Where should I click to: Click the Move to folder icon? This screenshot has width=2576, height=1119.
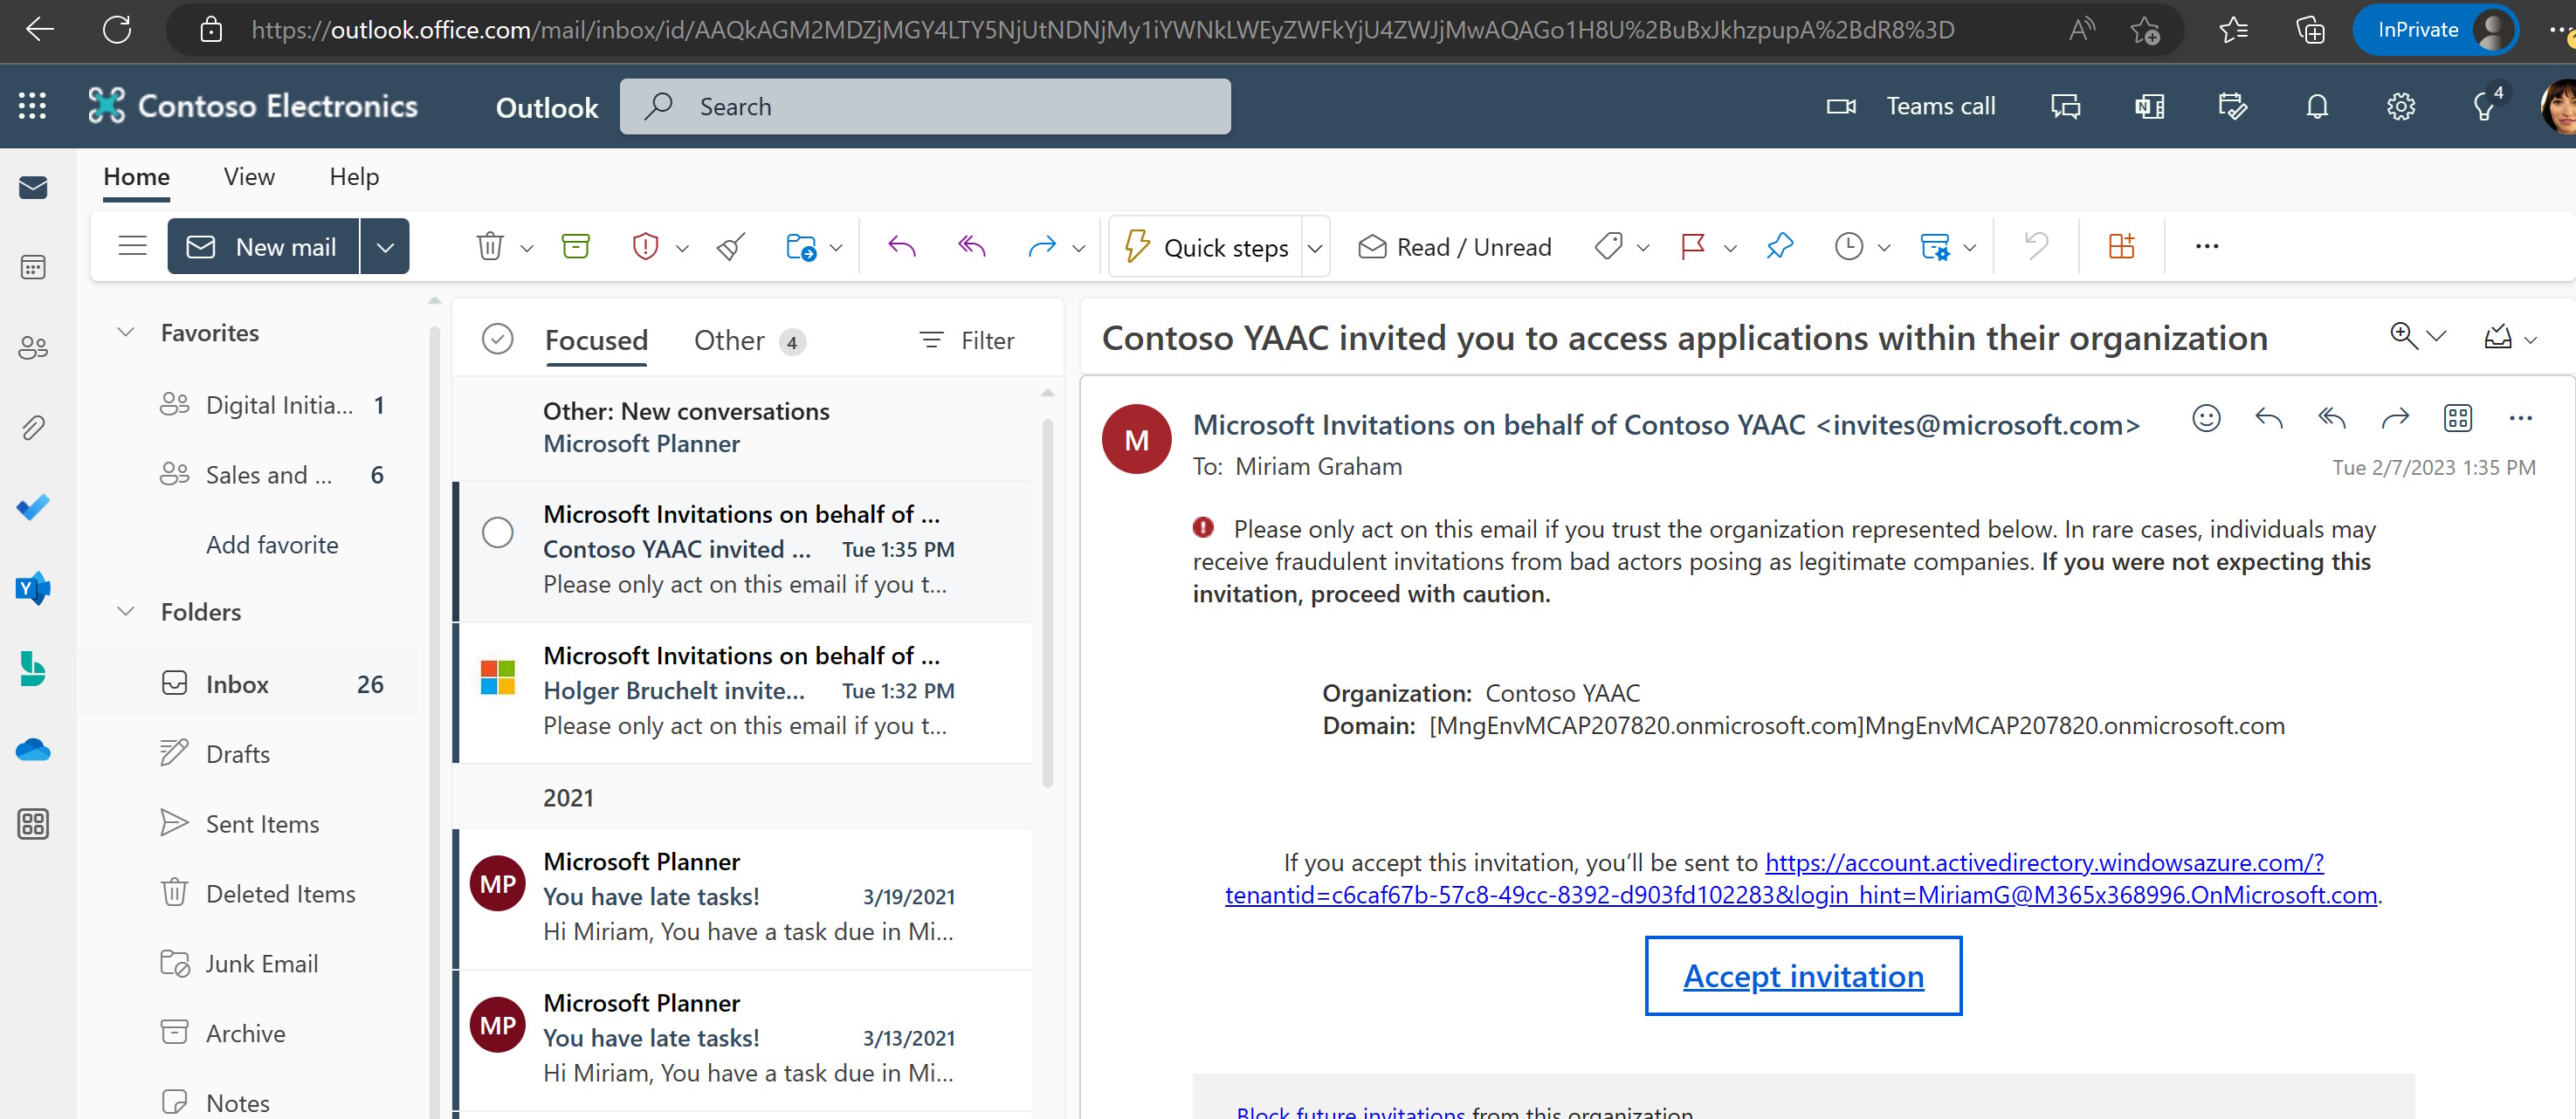click(801, 246)
